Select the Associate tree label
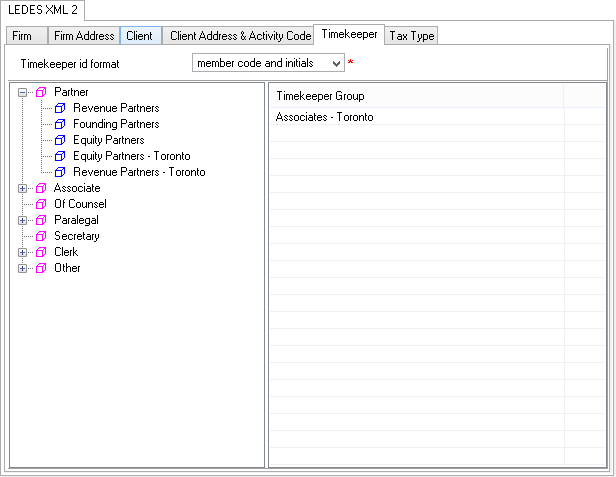 pos(77,188)
